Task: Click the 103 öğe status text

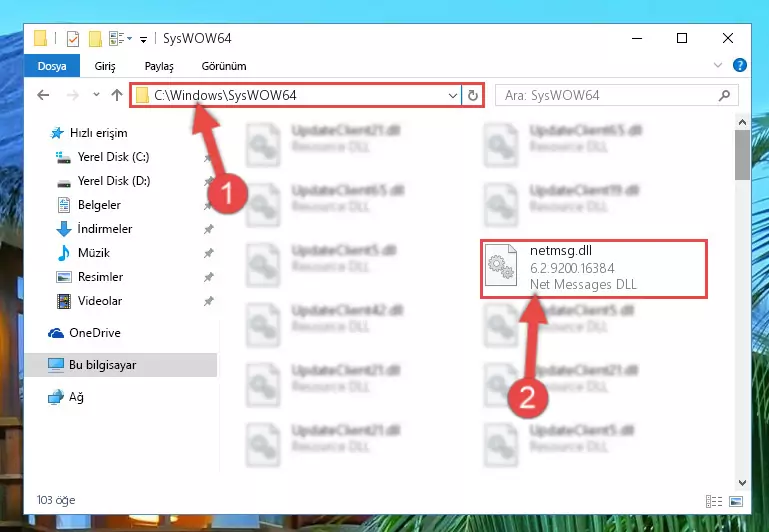Action: [x=56, y=500]
